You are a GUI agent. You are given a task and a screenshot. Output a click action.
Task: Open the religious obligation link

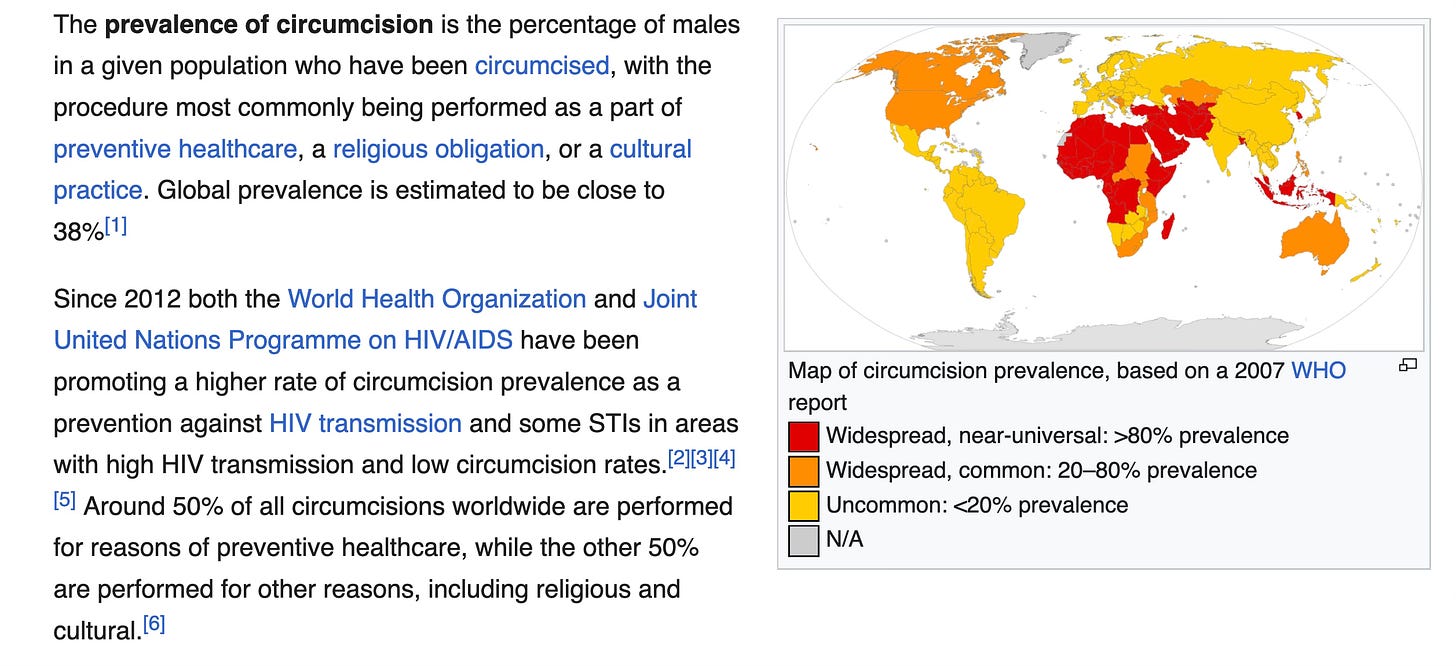[438, 149]
